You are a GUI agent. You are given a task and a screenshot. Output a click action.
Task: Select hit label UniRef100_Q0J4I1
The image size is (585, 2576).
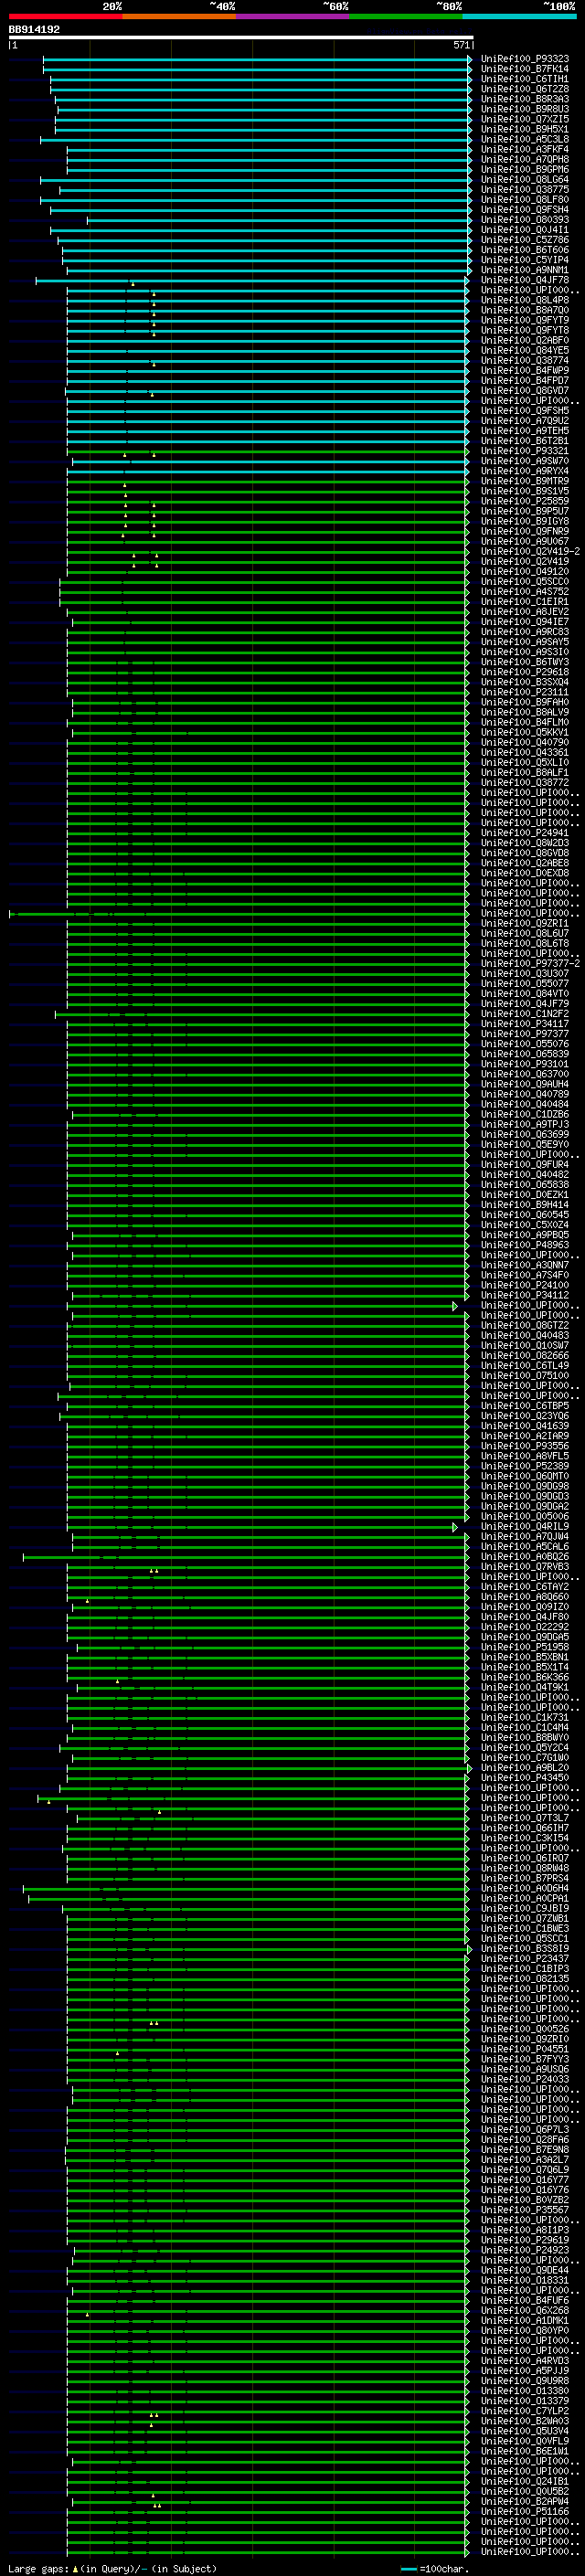[x=525, y=230]
